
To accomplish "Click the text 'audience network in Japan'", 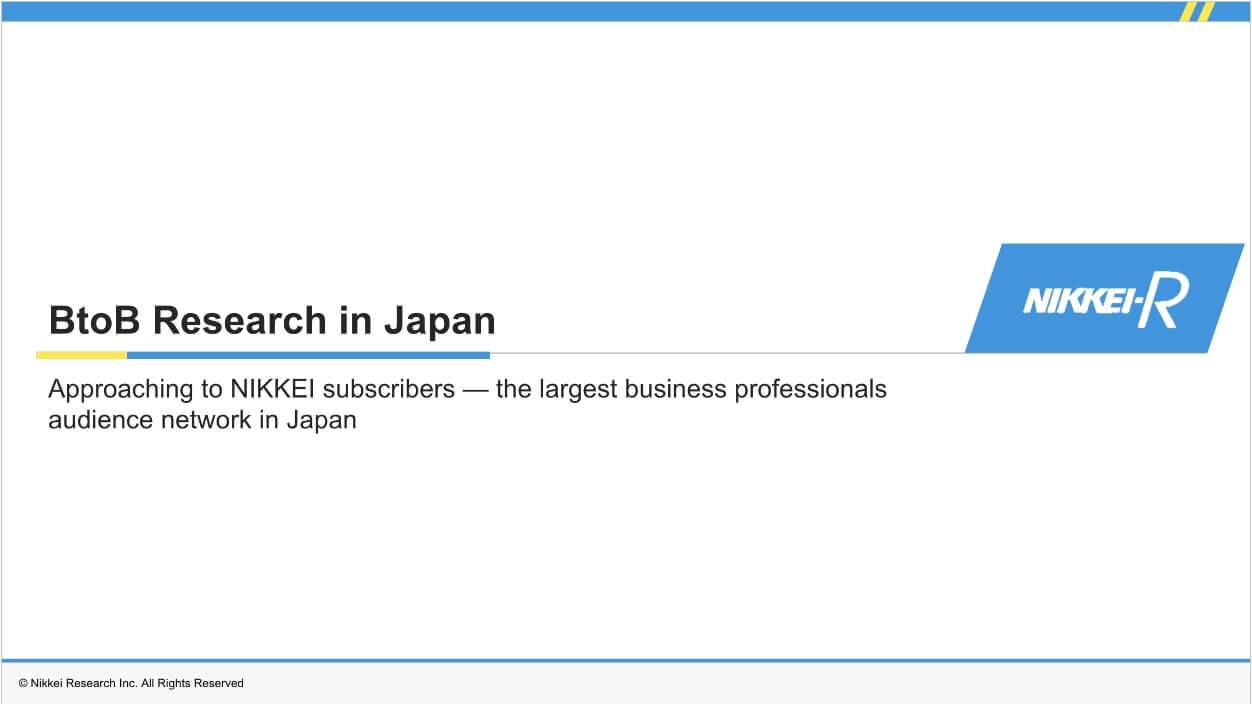I will [x=202, y=420].
